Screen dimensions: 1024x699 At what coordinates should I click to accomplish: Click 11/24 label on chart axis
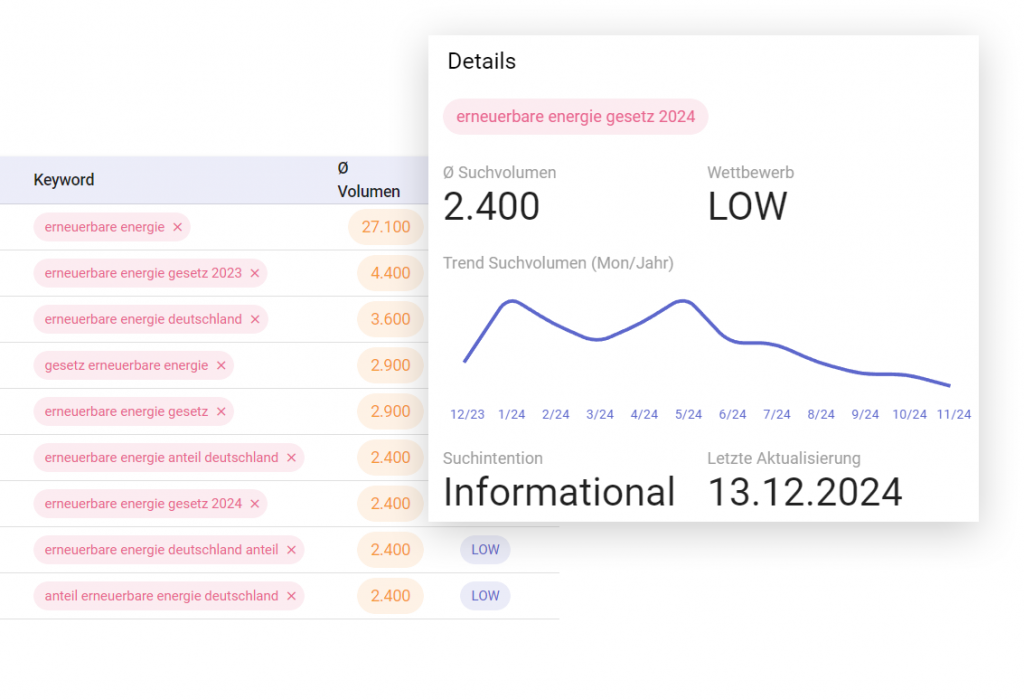954,414
